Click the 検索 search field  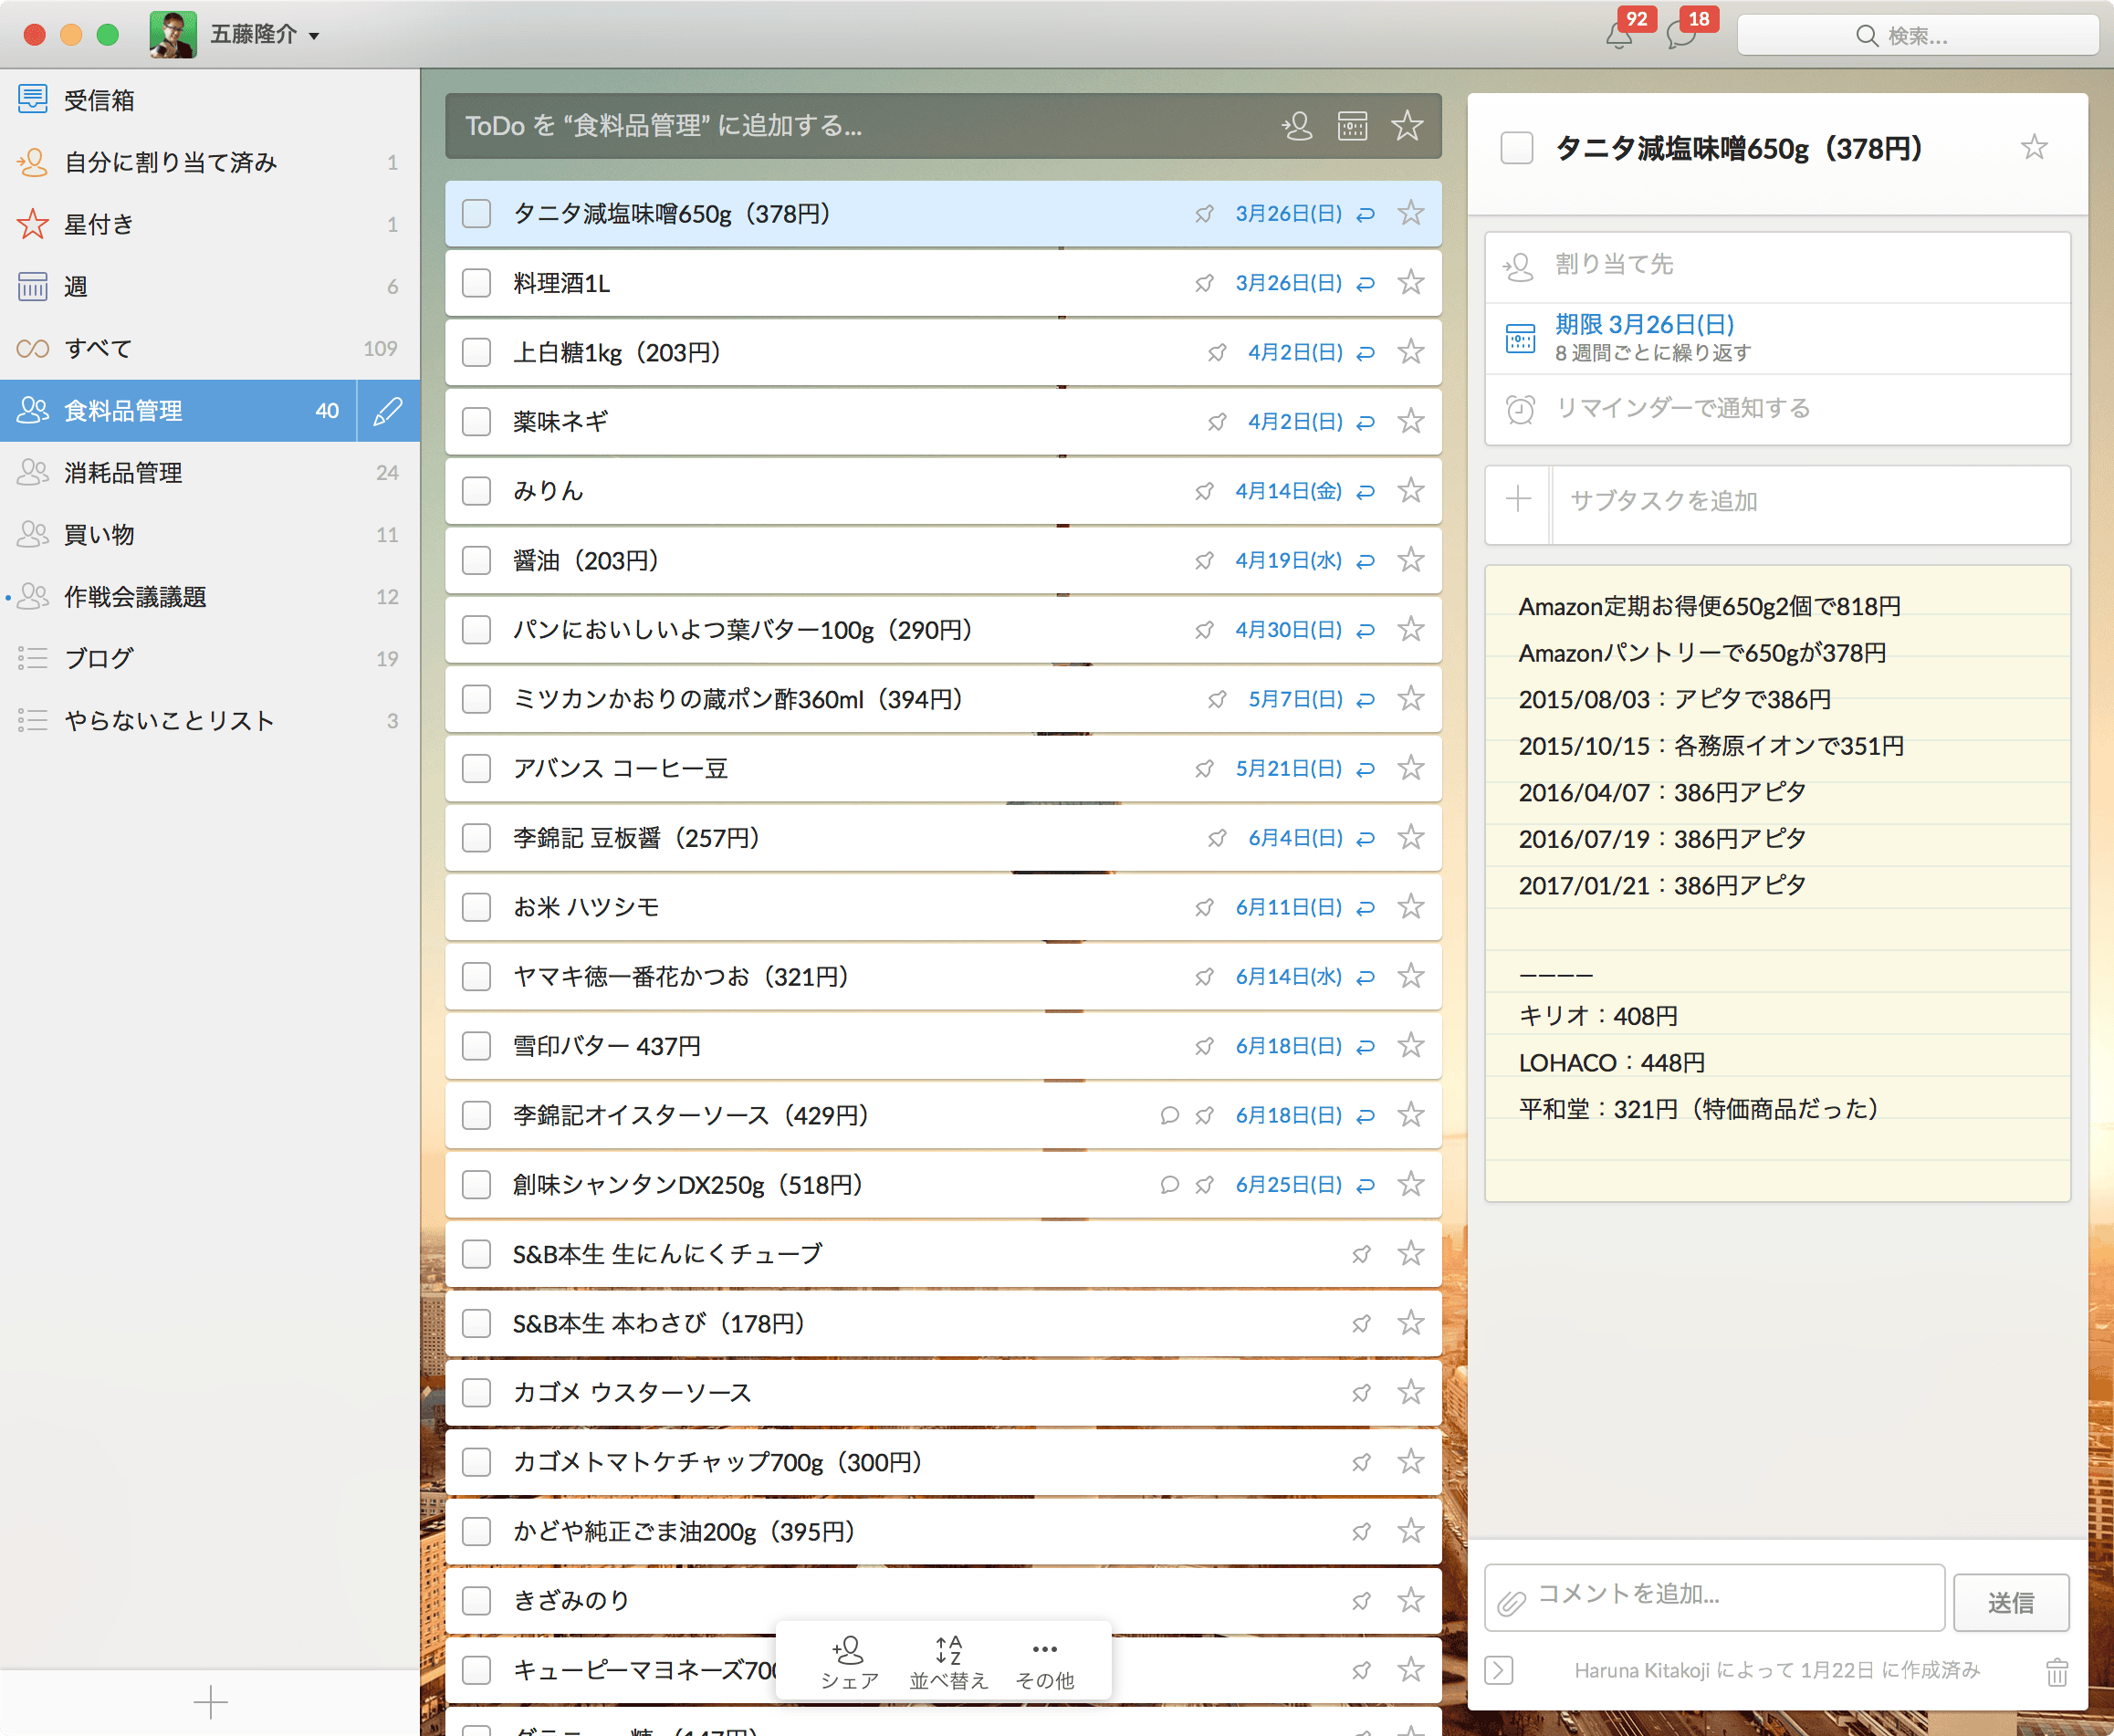tap(1917, 36)
